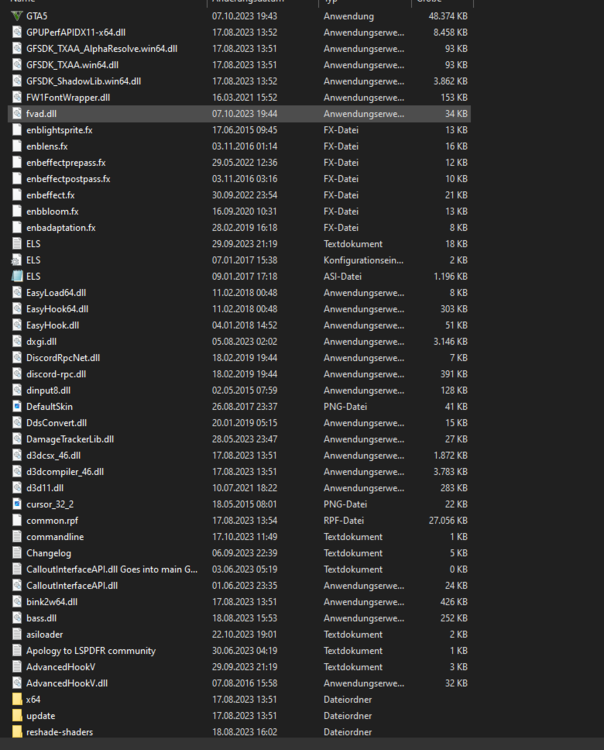Click the file icon of GPUPerfAPIDX11-x64.dll
The image size is (604, 750).
pos(17,33)
